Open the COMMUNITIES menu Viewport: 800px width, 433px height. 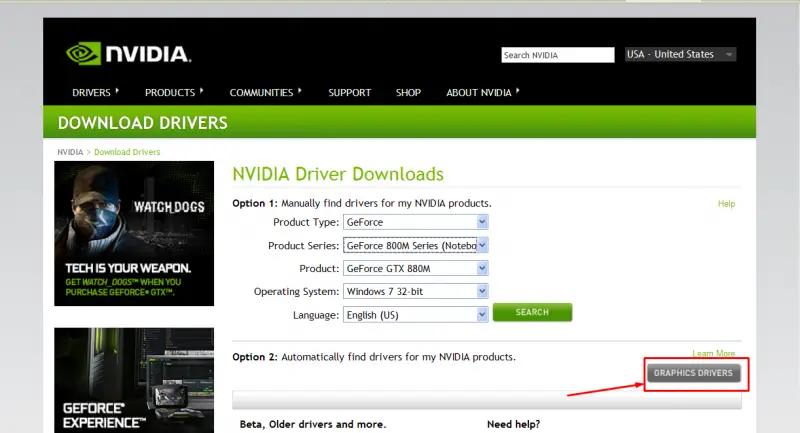pos(261,93)
